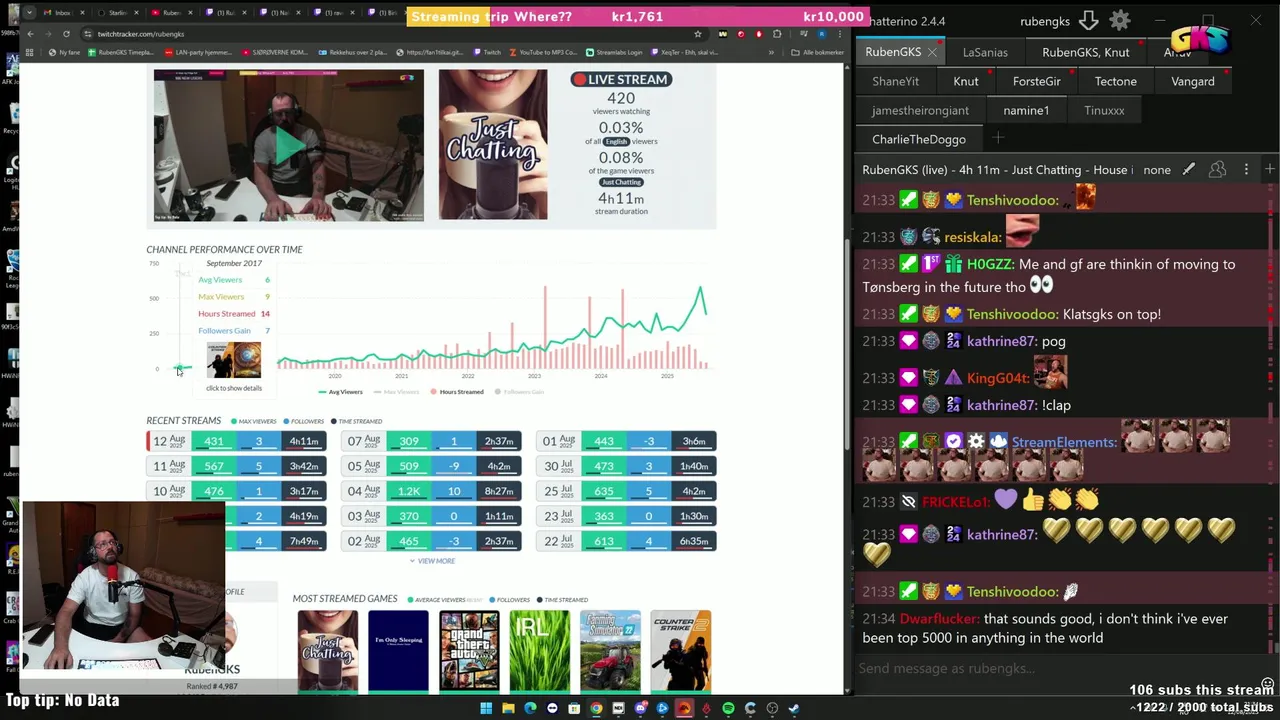The width and height of the screenshot is (1280, 720).
Task: Switch to the LaSanias chat tab
Action: tap(985, 52)
